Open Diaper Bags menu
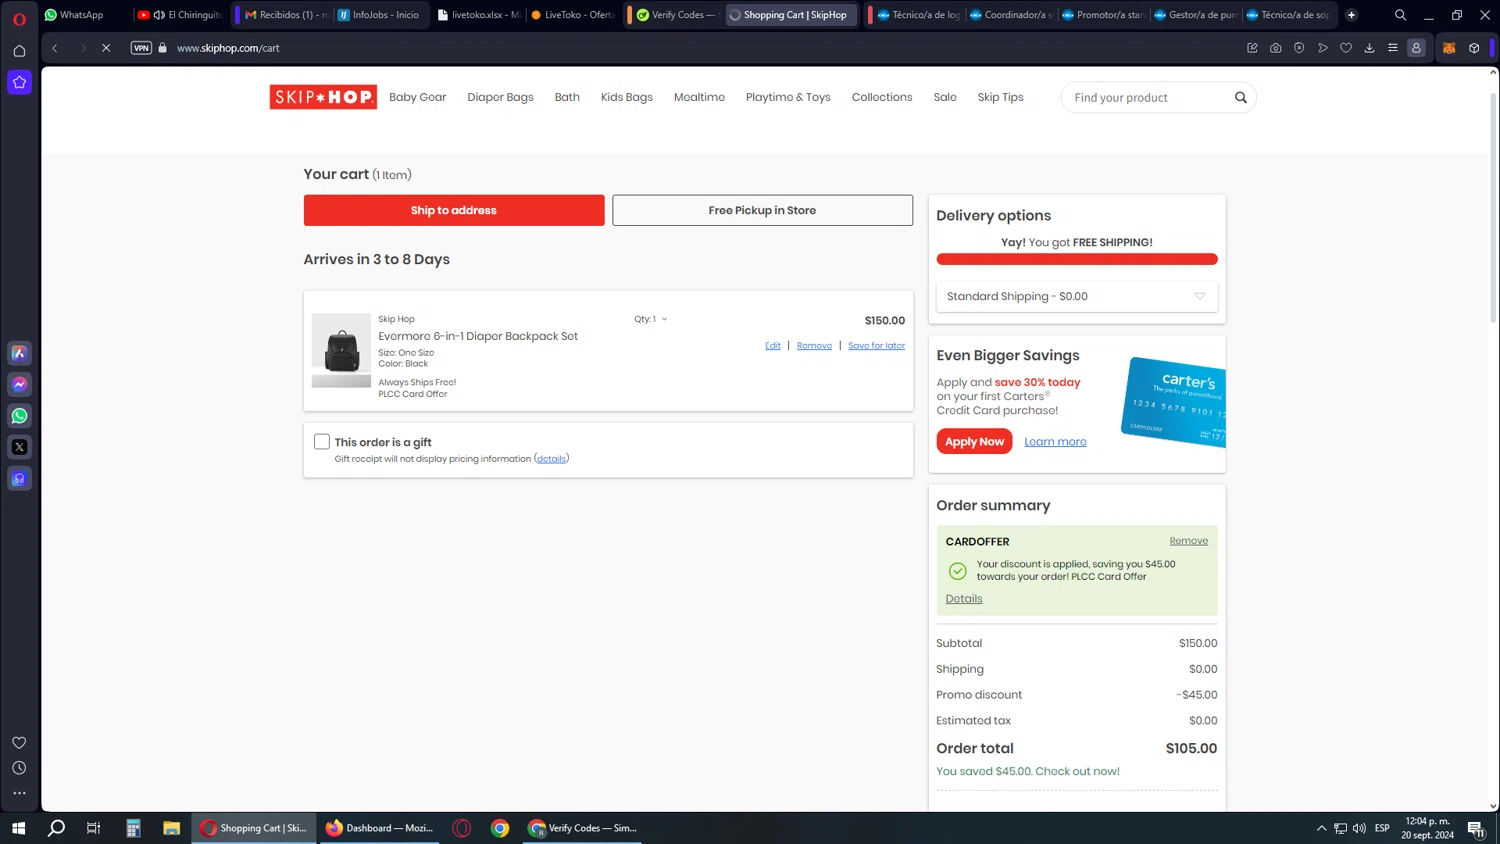1500x844 pixels. pos(500,97)
